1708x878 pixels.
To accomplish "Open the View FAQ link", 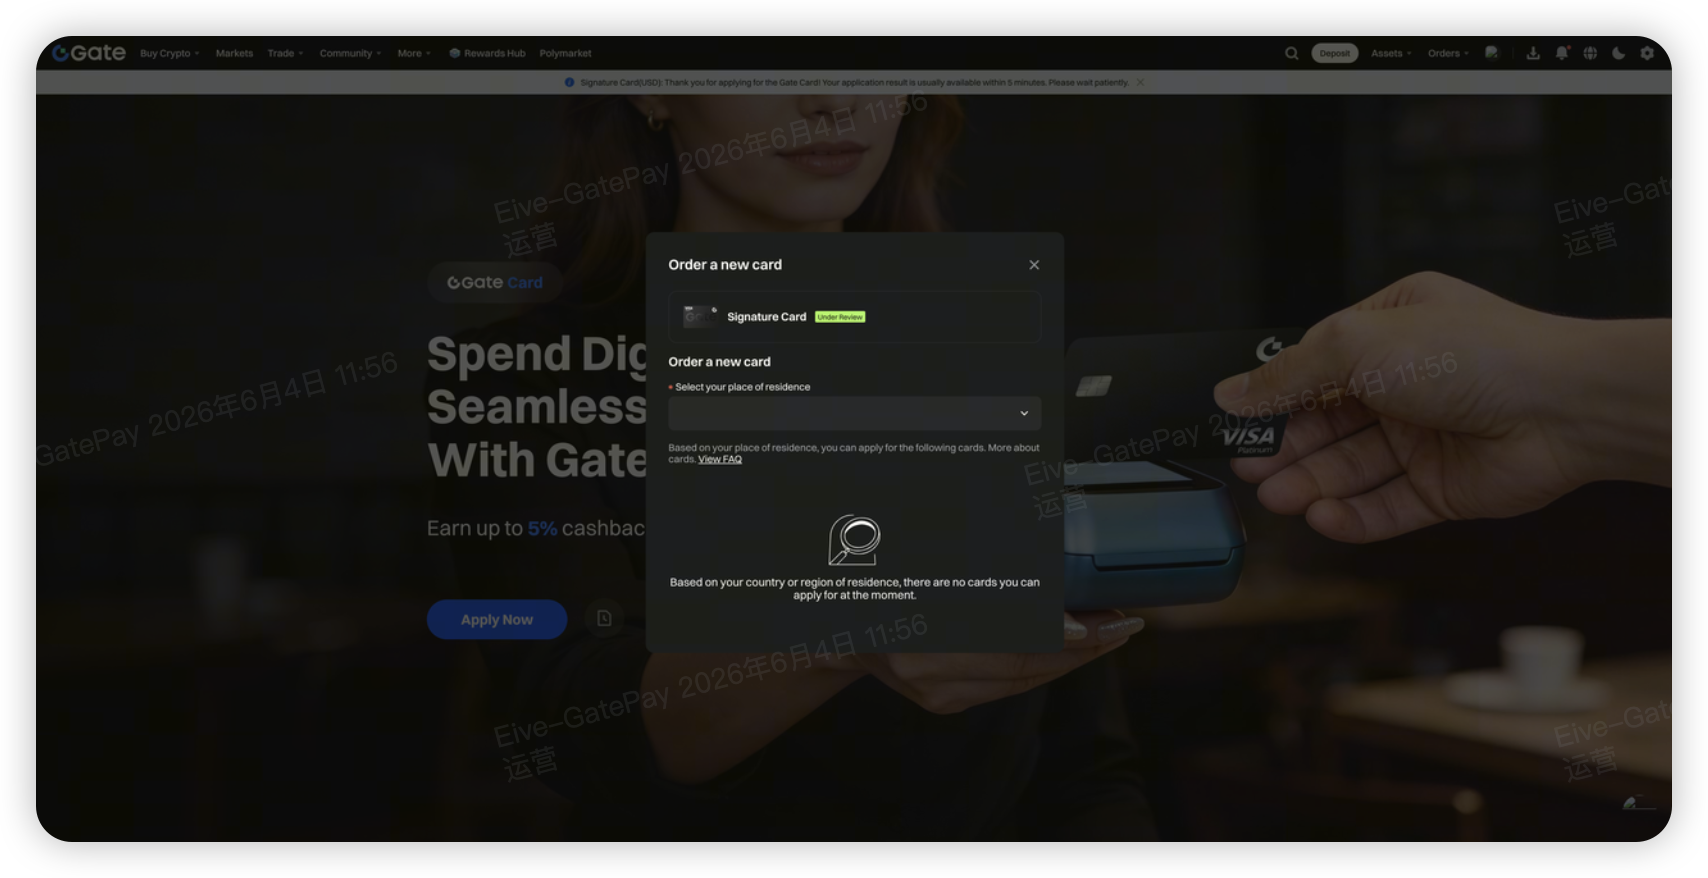I will (x=720, y=459).
